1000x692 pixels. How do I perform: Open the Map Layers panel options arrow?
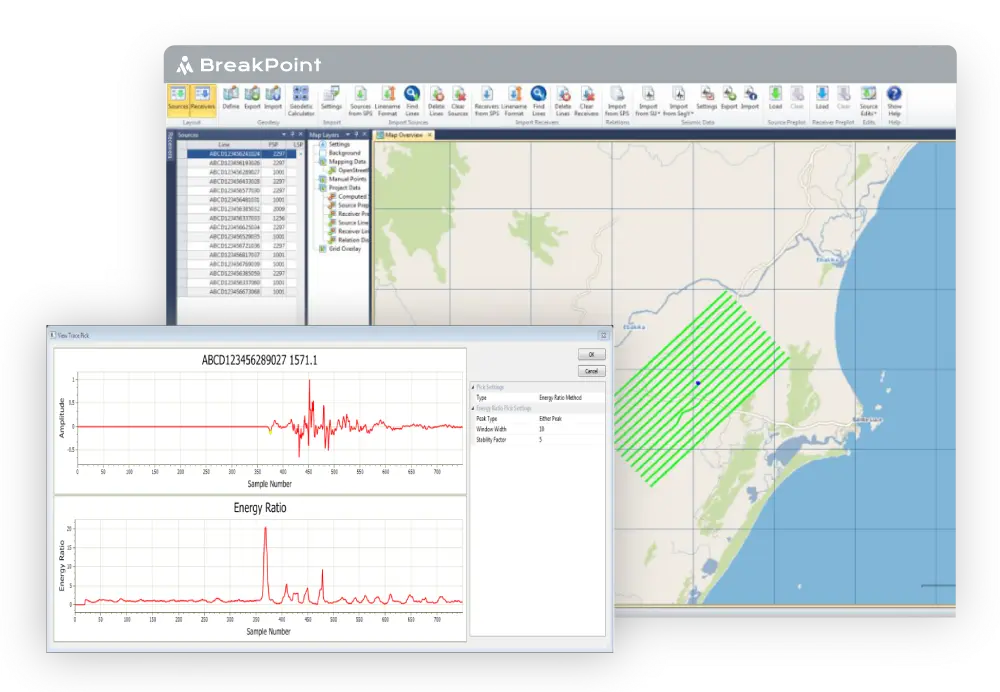coord(348,135)
